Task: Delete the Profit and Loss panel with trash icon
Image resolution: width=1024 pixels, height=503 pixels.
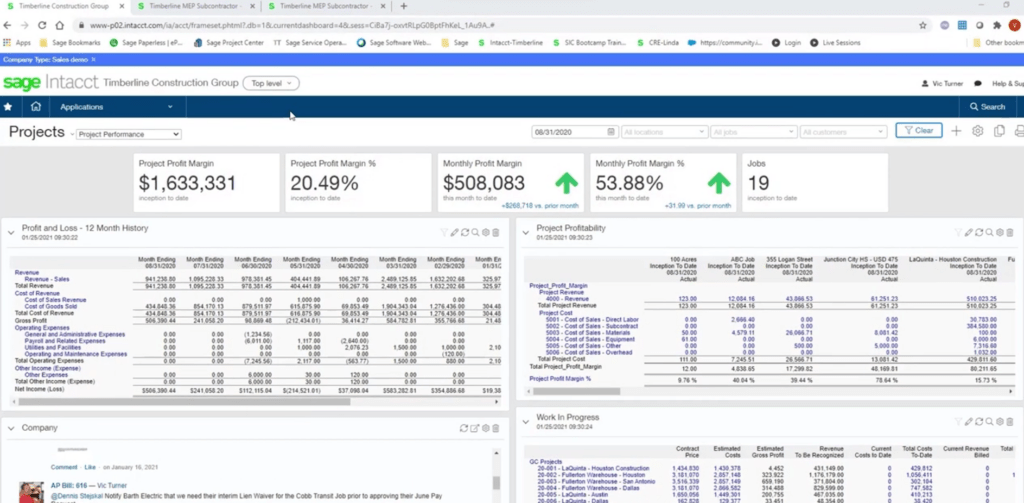Action: (x=496, y=233)
